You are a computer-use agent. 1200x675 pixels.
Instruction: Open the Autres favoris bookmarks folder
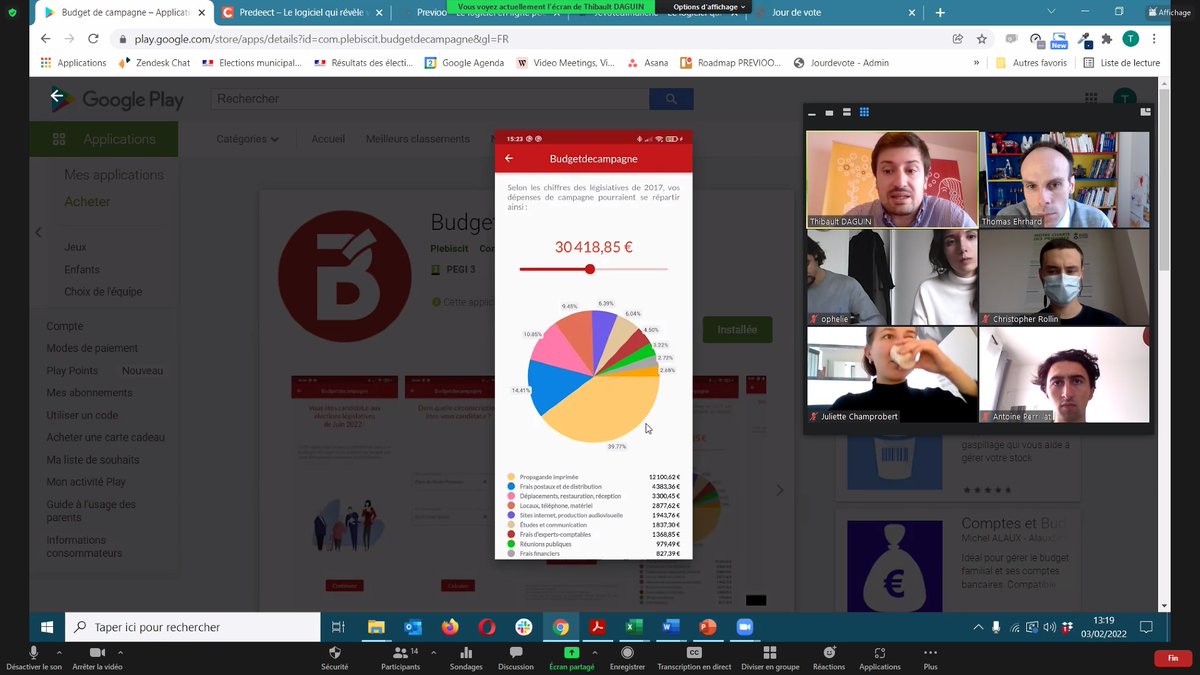1031,62
